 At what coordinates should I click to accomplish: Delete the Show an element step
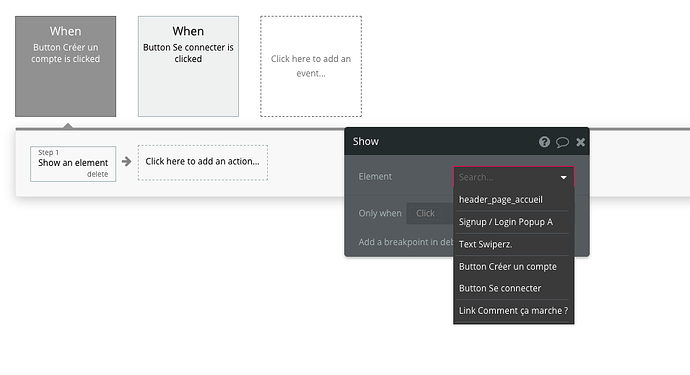point(97,174)
